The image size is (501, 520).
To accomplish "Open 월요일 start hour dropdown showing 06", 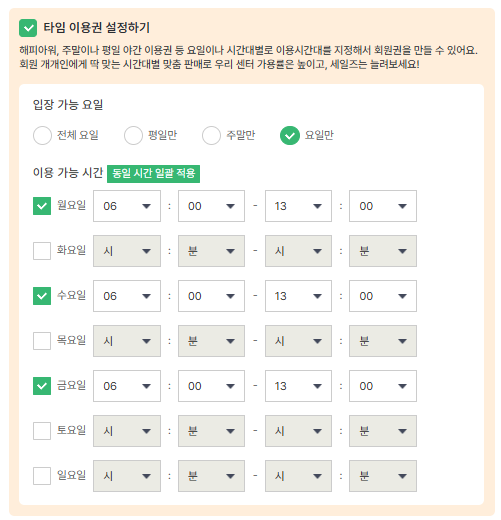I will (127, 206).
